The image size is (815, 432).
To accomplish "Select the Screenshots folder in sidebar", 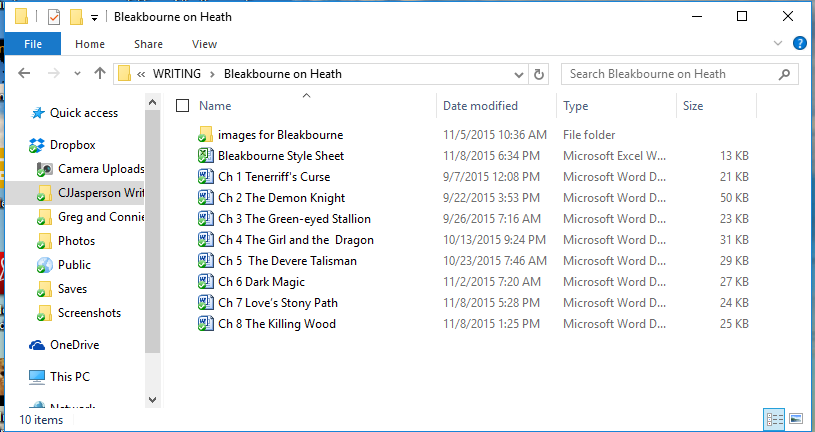I will pyautogui.click(x=89, y=313).
